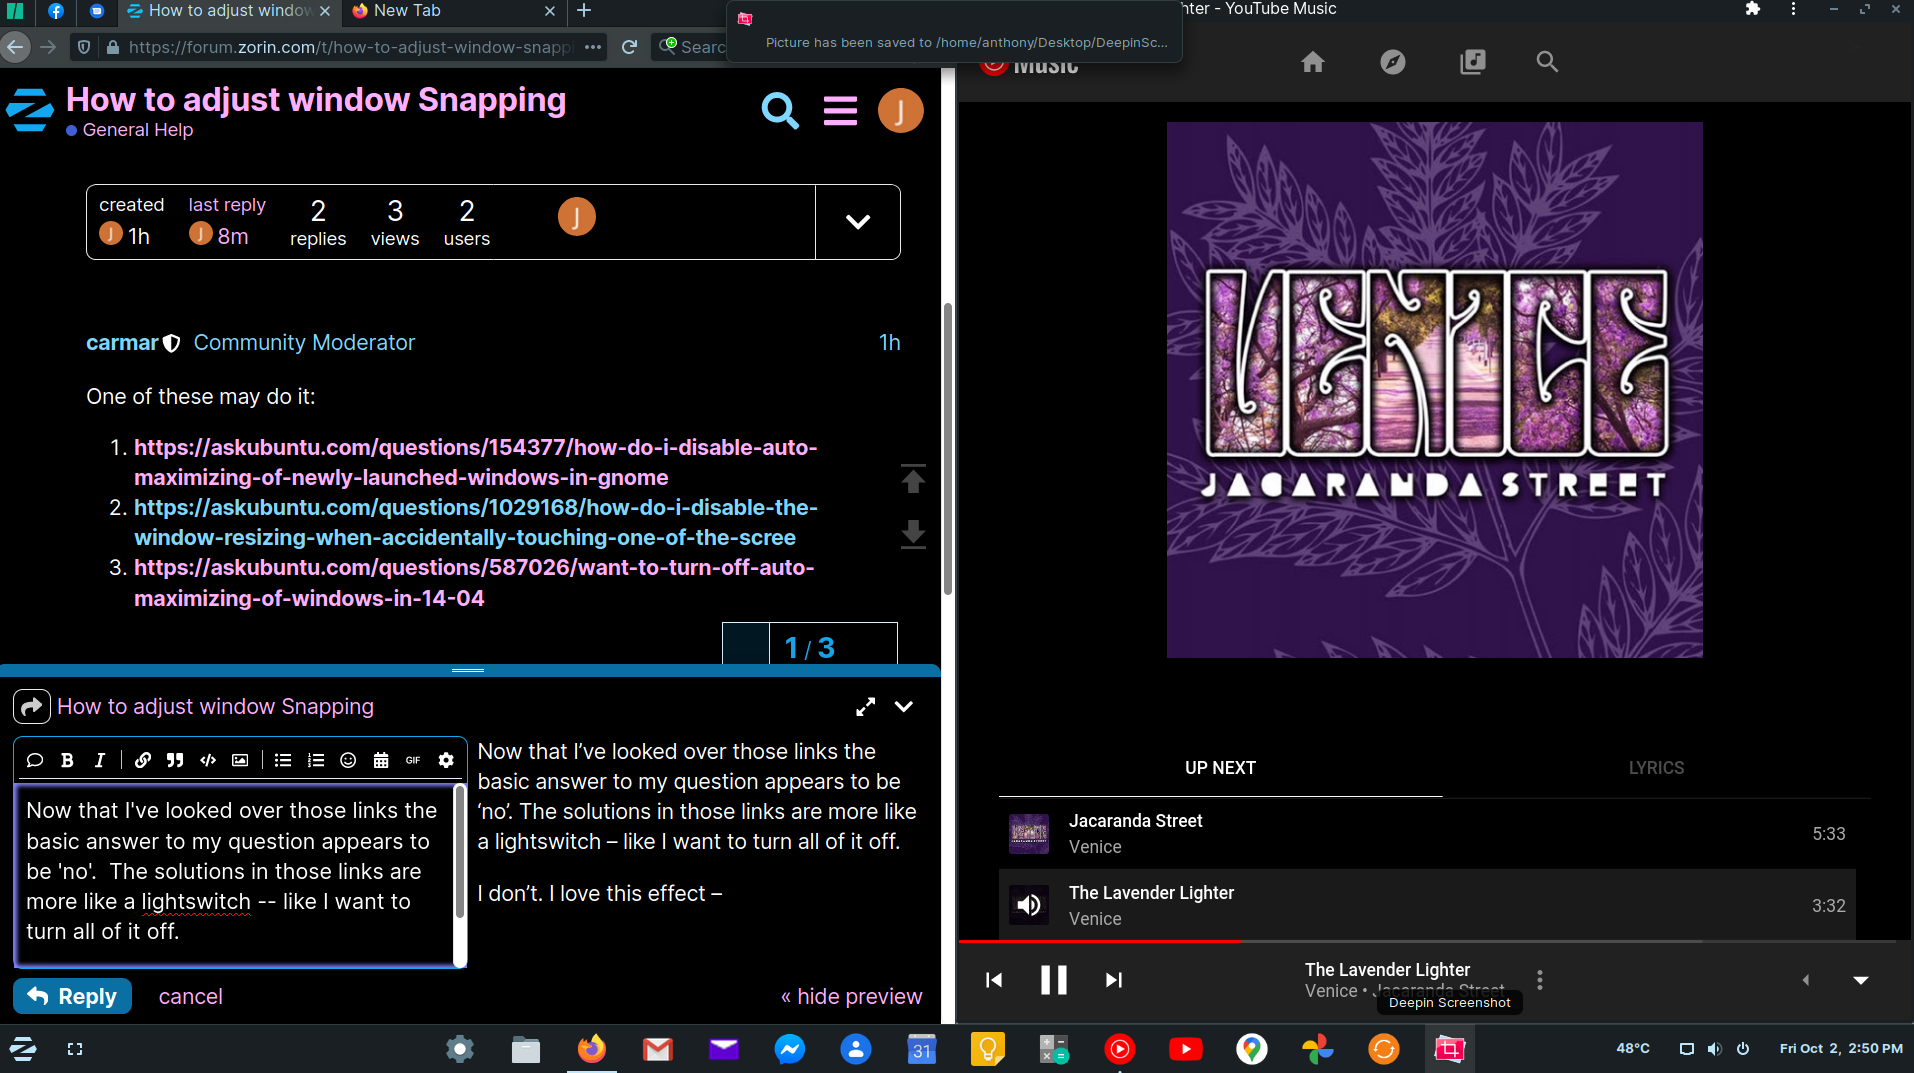1914x1073 pixels.
Task: Open the Zorin start menu
Action: click(x=23, y=1049)
